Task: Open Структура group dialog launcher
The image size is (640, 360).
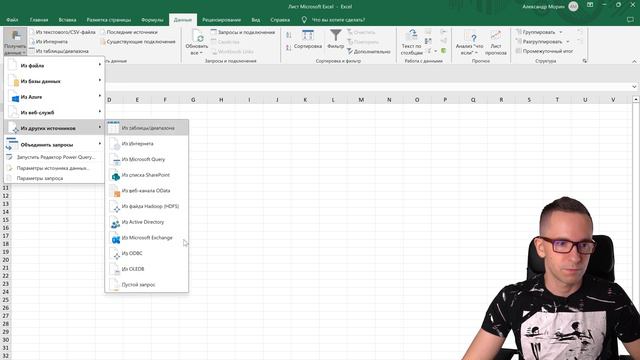Action: [584, 61]
